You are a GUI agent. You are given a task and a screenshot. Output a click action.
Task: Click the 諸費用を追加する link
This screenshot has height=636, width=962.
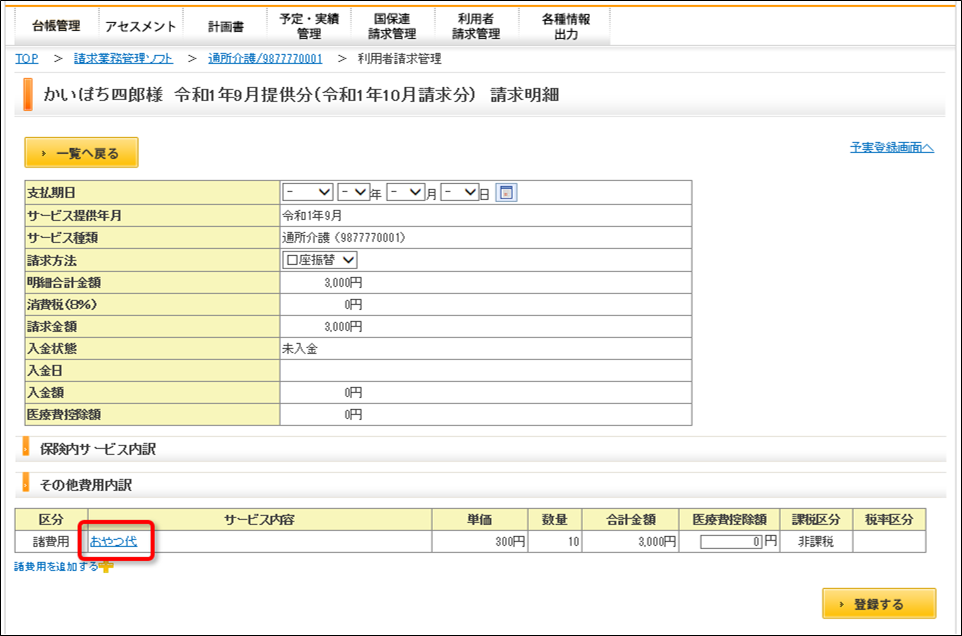pyautogui.click(x=56, y=566)
